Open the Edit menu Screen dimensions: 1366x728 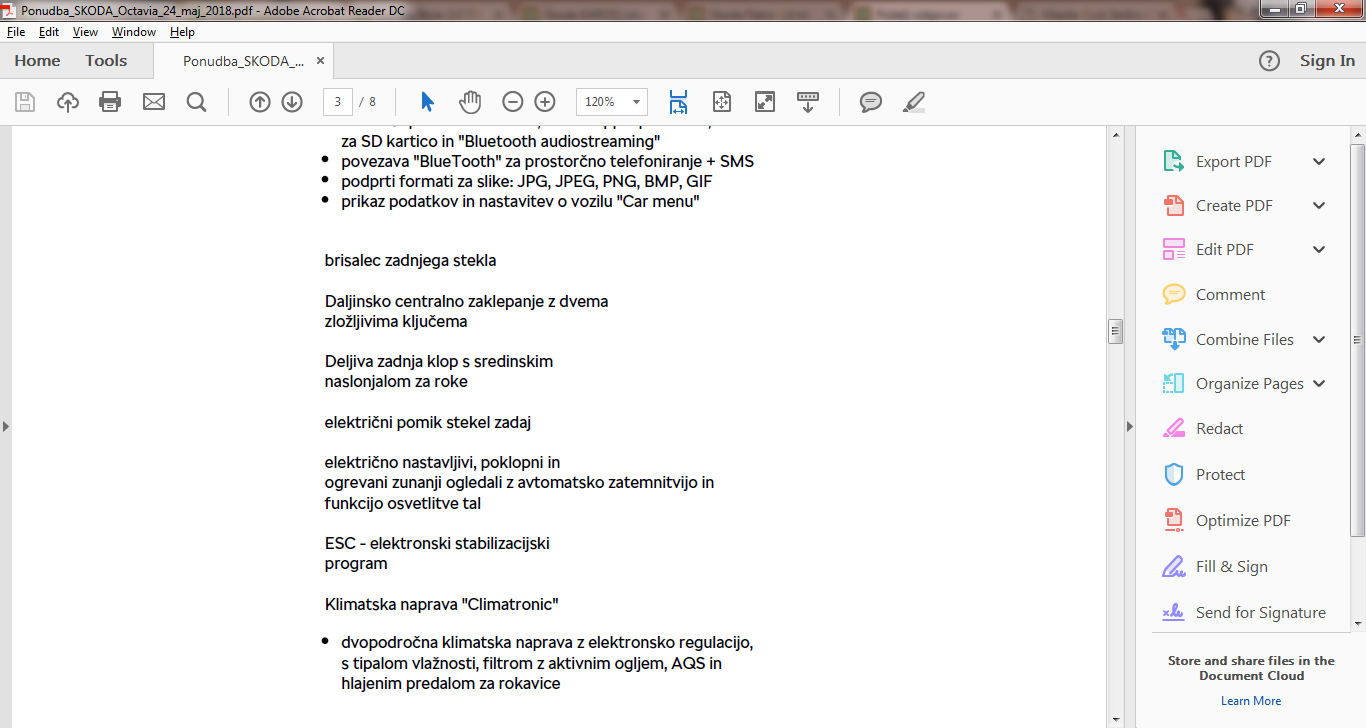coord(49,32)
